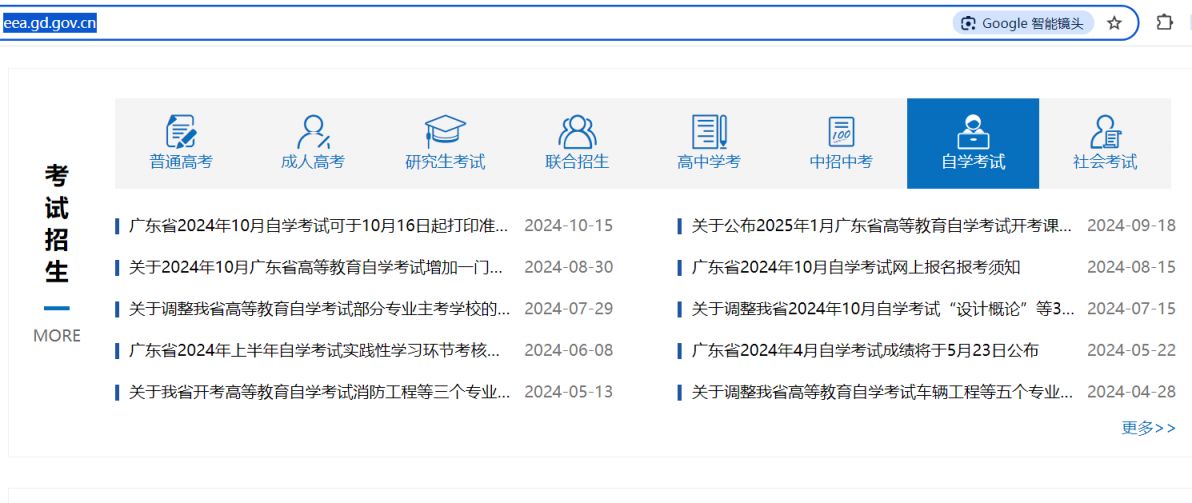Open the MORE link under 考试招生

(x=57, y=336)
